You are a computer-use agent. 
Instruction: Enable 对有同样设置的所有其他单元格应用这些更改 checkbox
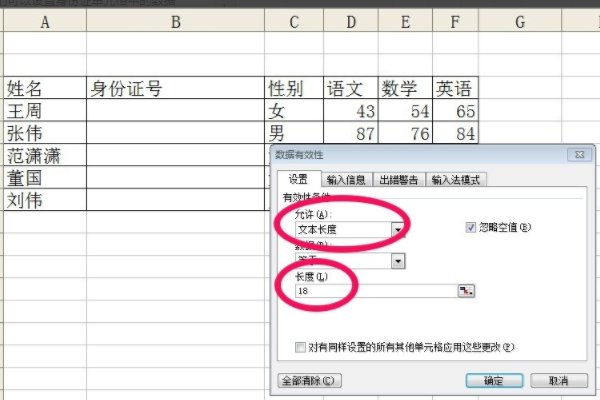[x=300, y=347]
